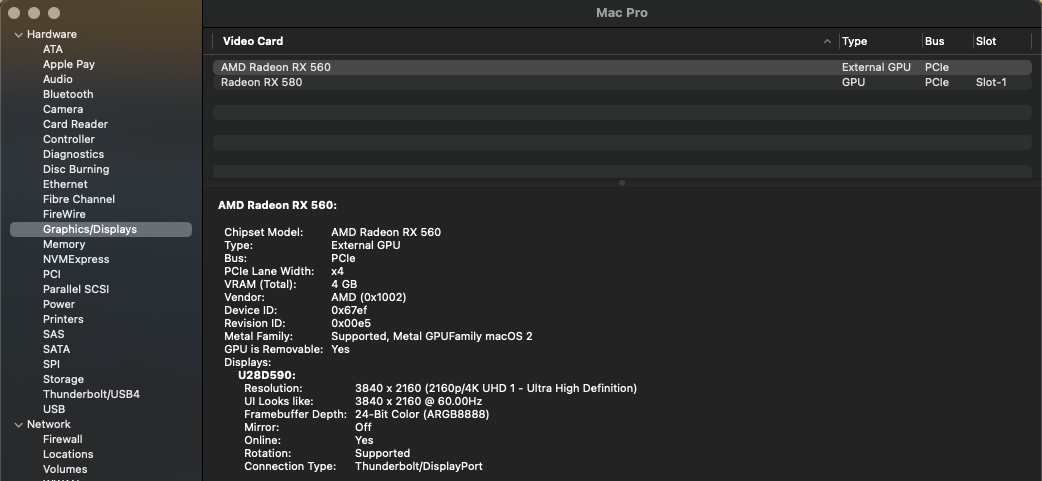The image size is (1042, 481).
Task: Select Controller in the sidebar
Action: coord(68,140)
